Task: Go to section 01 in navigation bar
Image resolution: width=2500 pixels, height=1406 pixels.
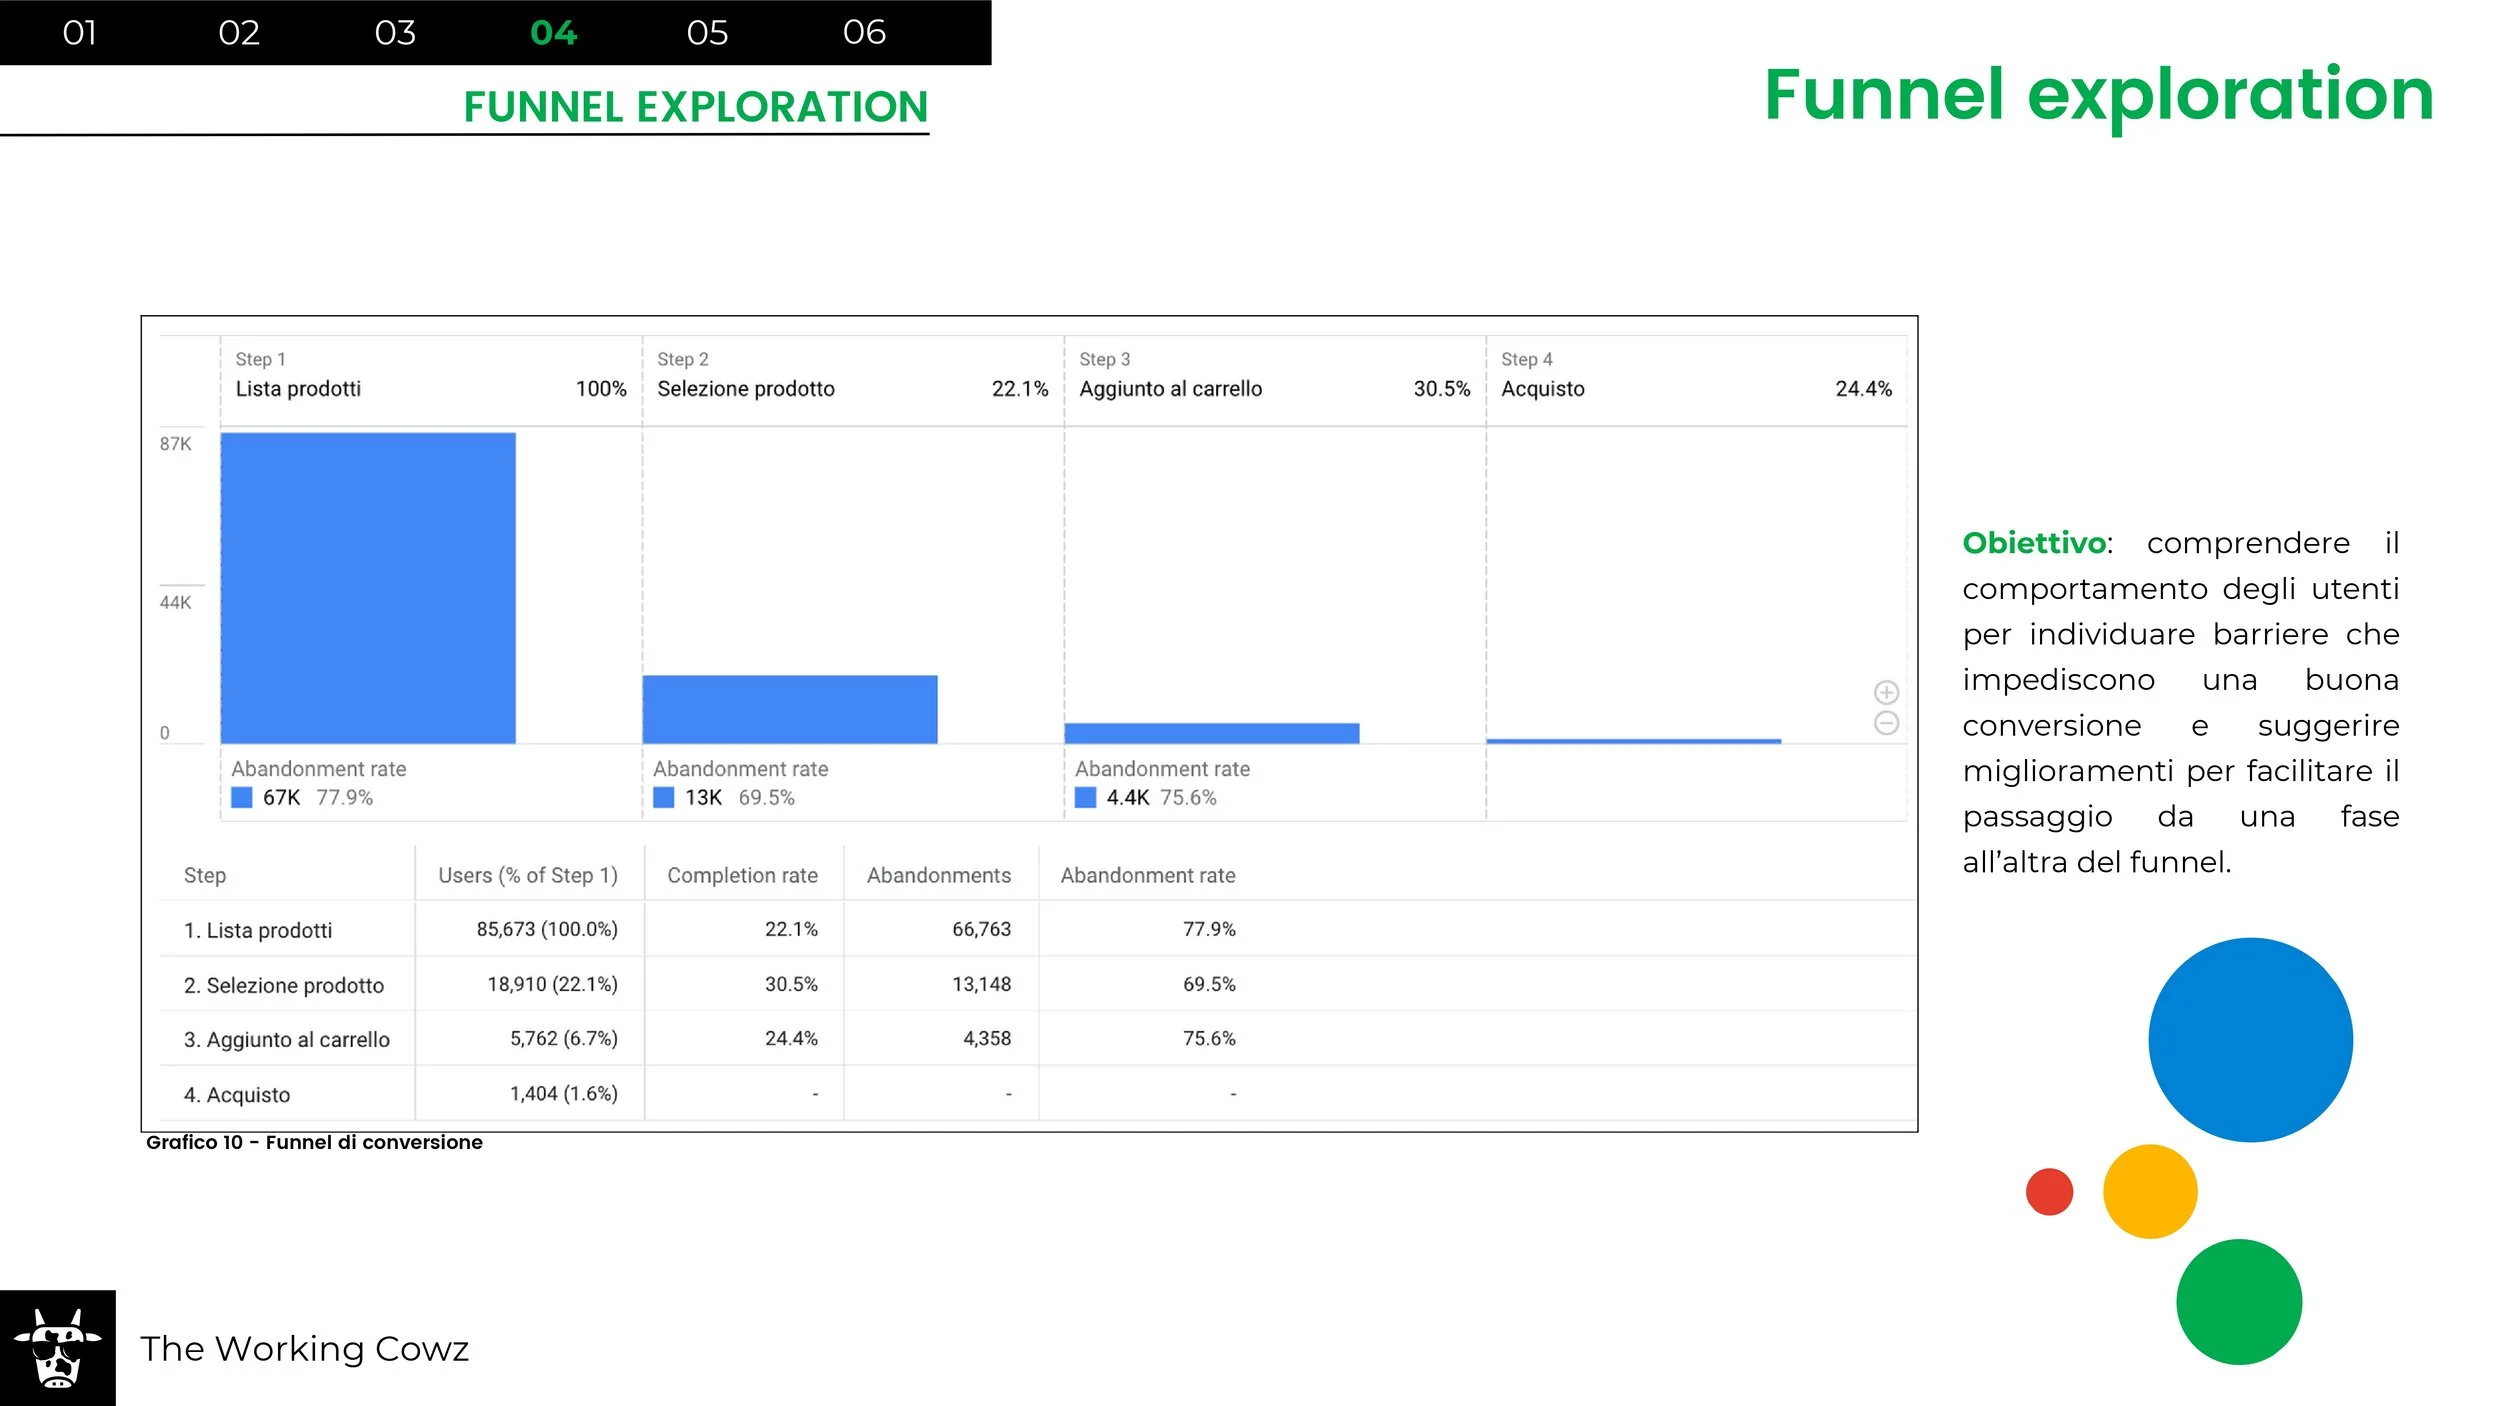Action: [x=79, y=33]
